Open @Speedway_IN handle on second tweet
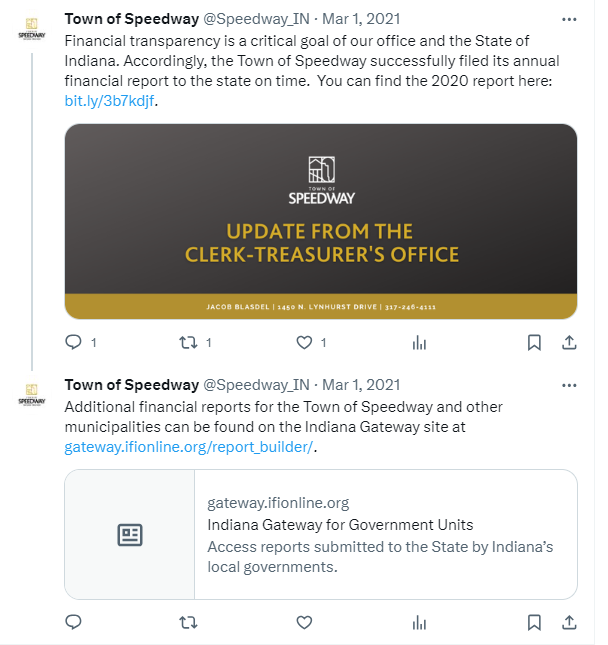 257,385
